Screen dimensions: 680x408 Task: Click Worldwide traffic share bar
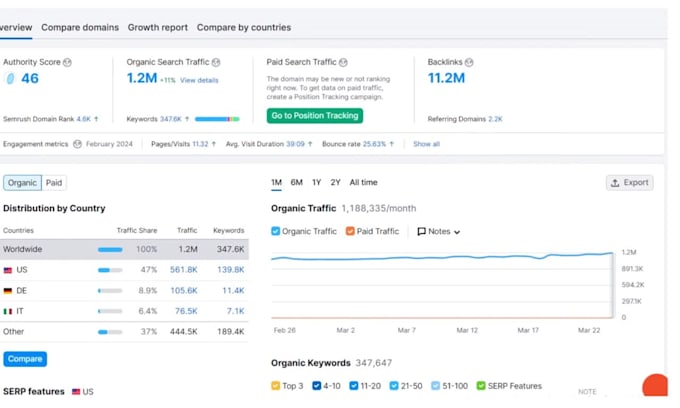[x=110, y=250]
